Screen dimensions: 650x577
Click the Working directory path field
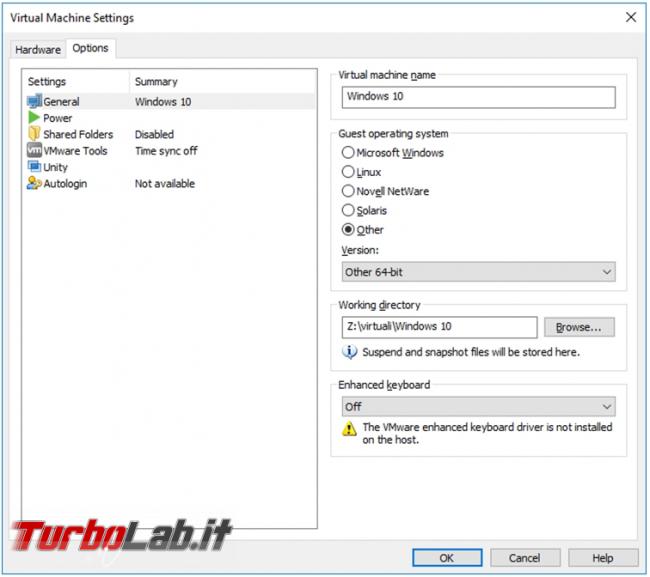pyautogui.click(x=439, y=327)
